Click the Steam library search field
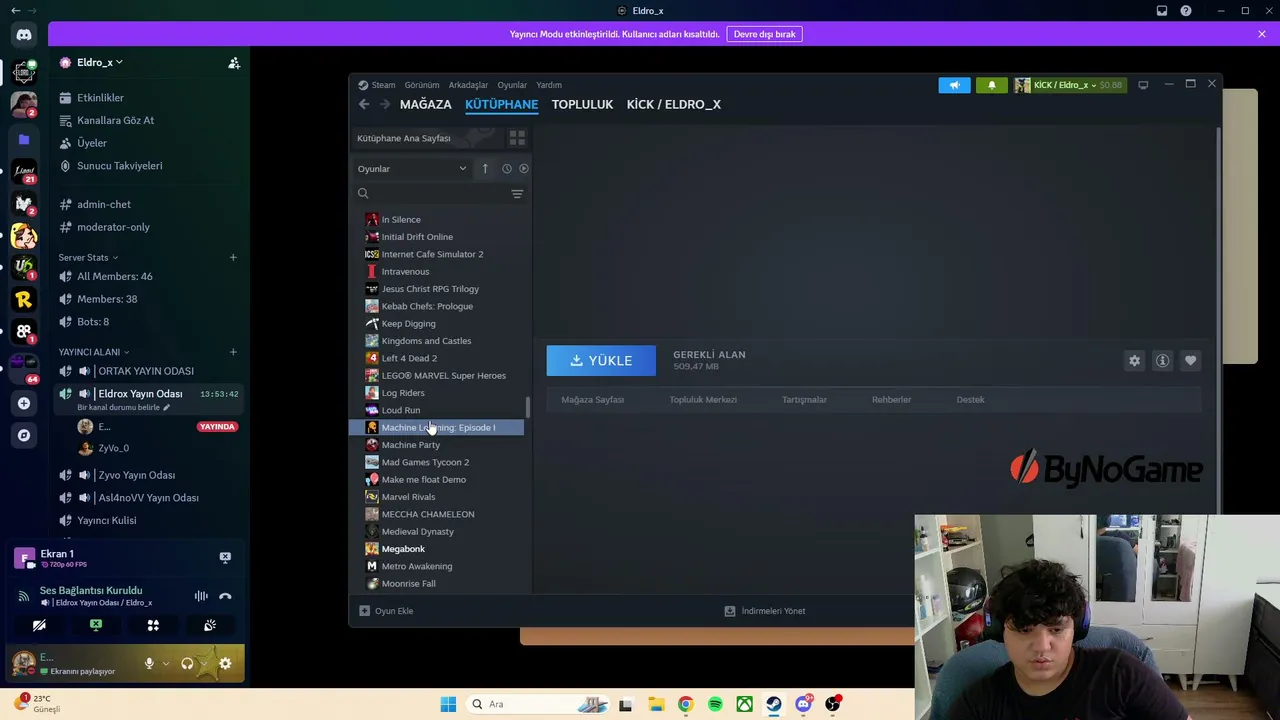This screenshot has width=1280, height=720. click(x=430, y=194)
